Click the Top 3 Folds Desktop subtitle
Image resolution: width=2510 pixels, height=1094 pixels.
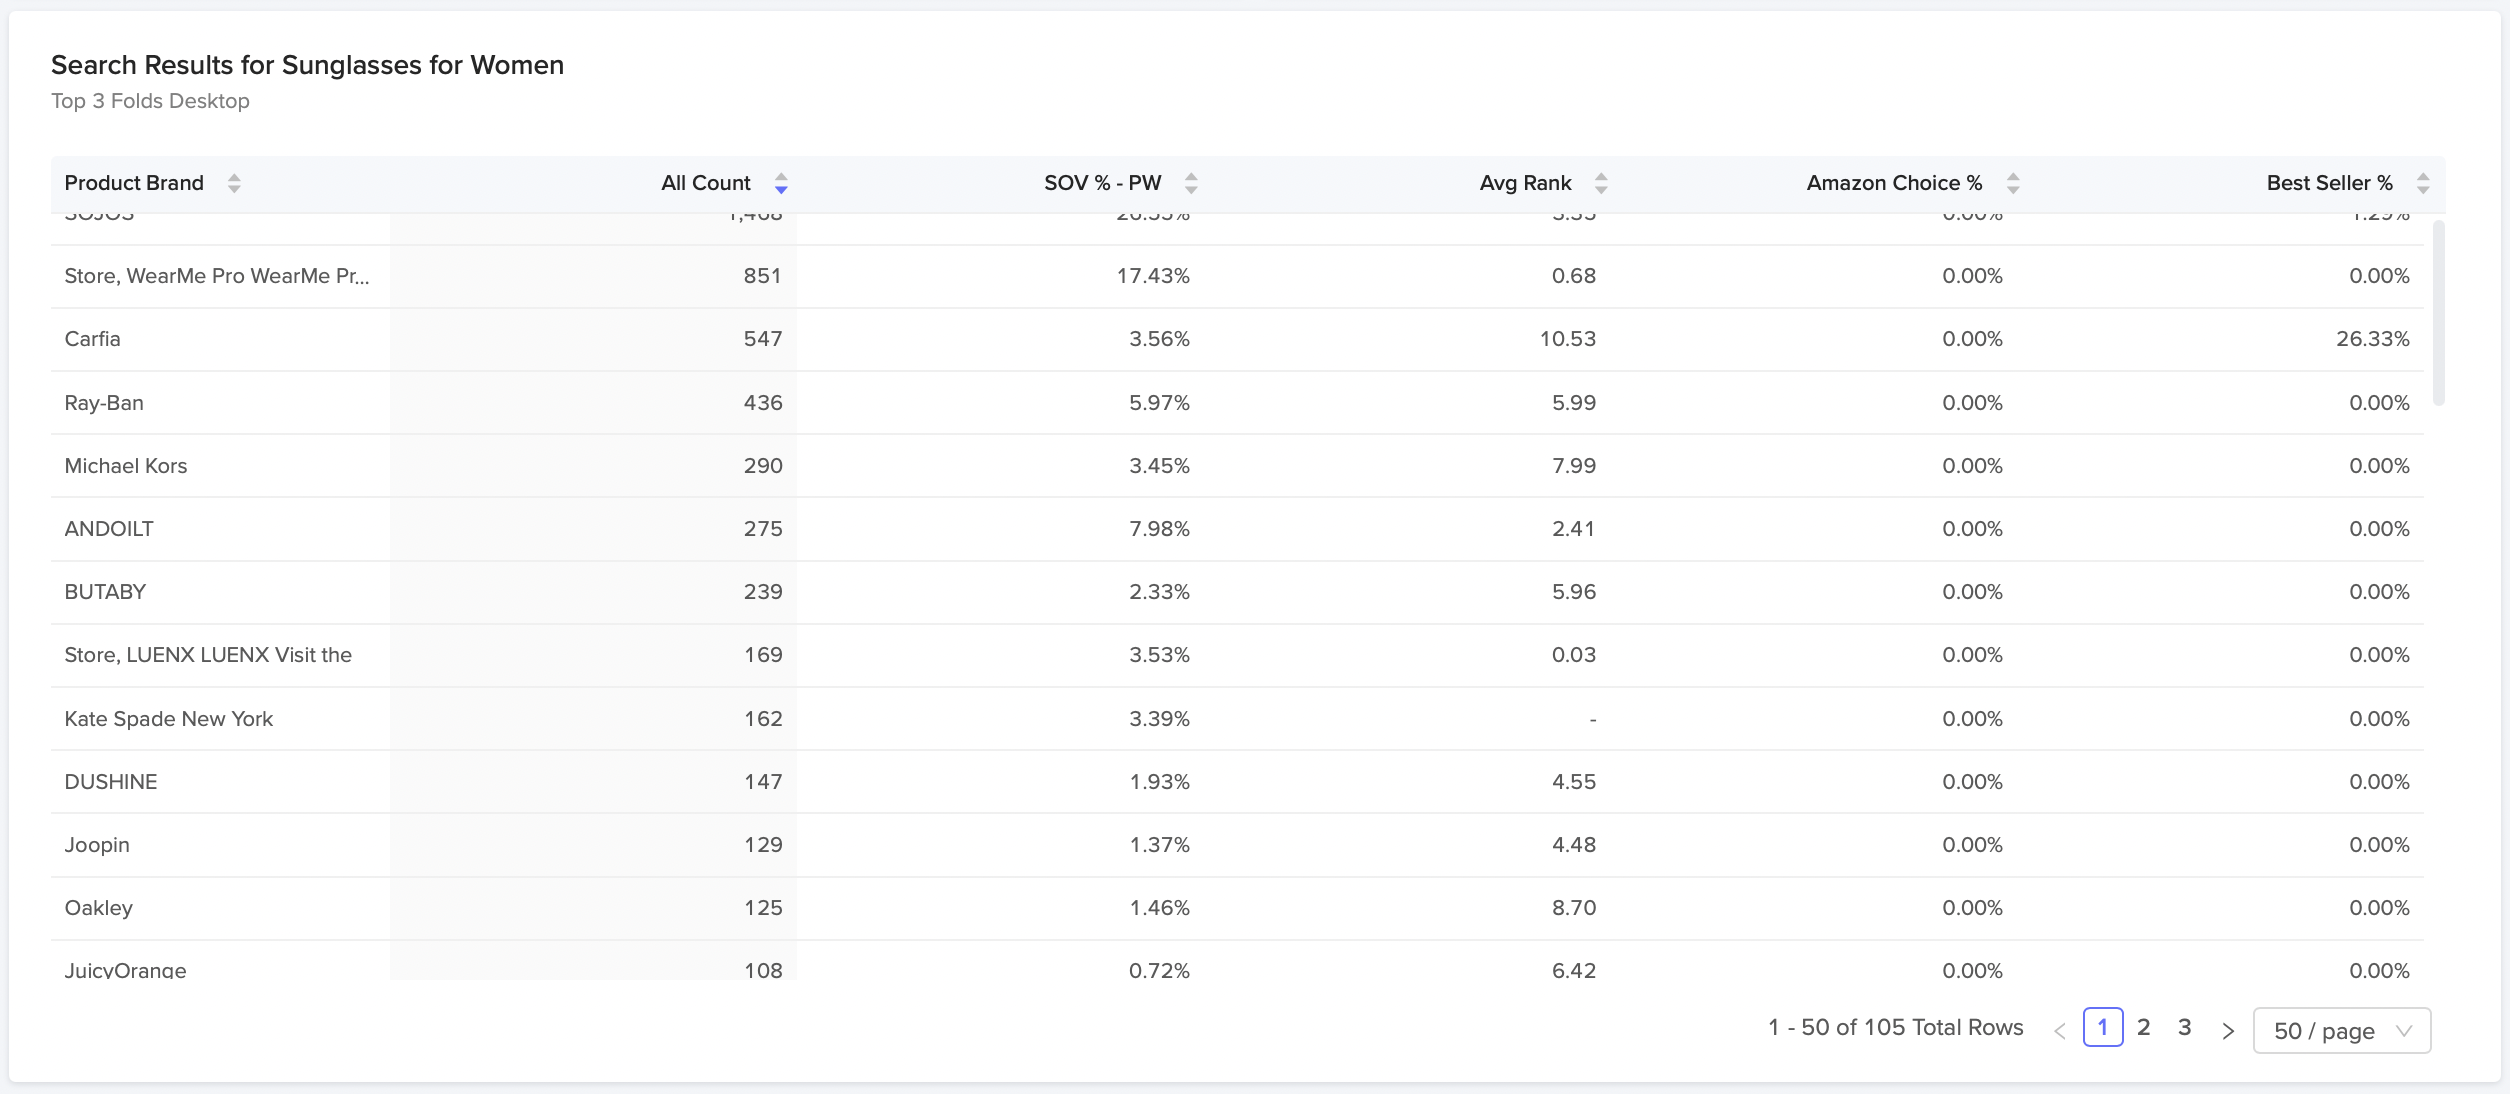(x=150, y=101)
